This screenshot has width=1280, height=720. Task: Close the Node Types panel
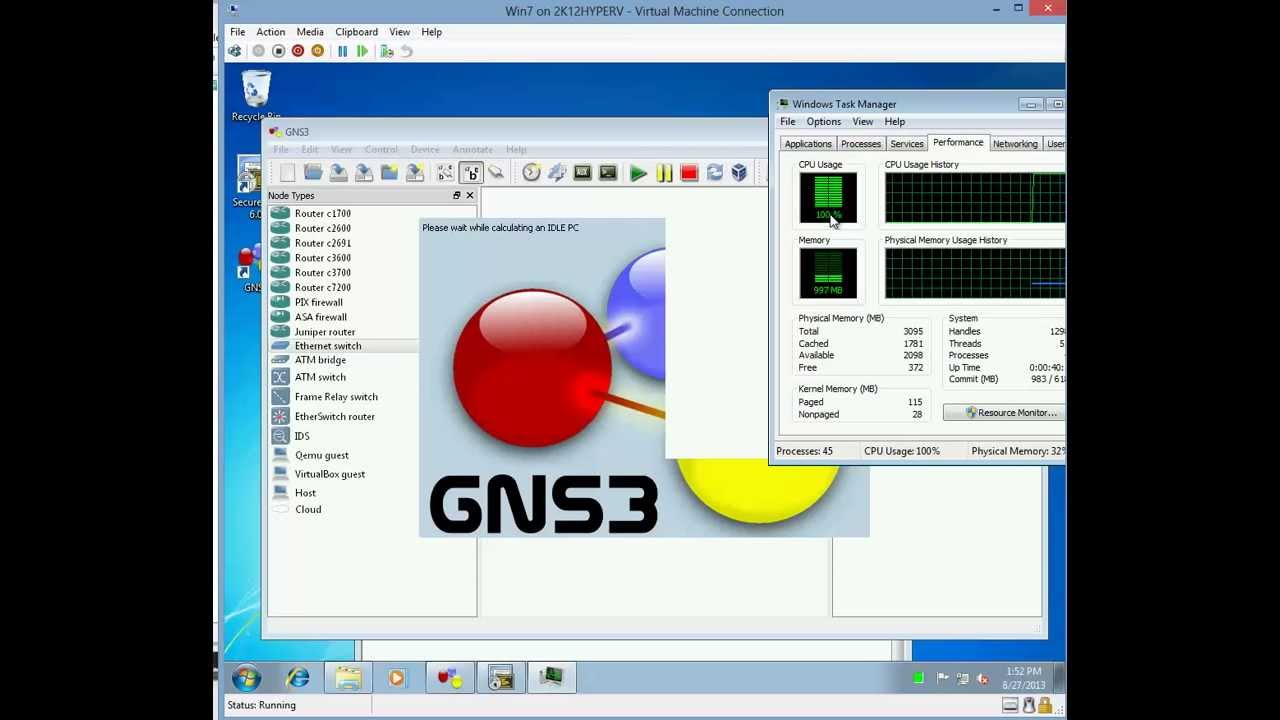click(470, 195)
